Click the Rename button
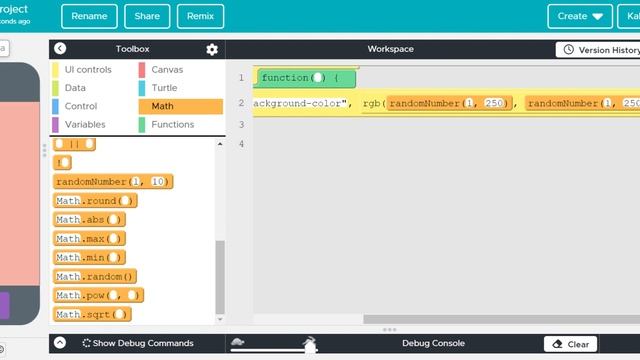Viewport: 640px width, 360px height. pyautogui.click(x=89, y=16)
